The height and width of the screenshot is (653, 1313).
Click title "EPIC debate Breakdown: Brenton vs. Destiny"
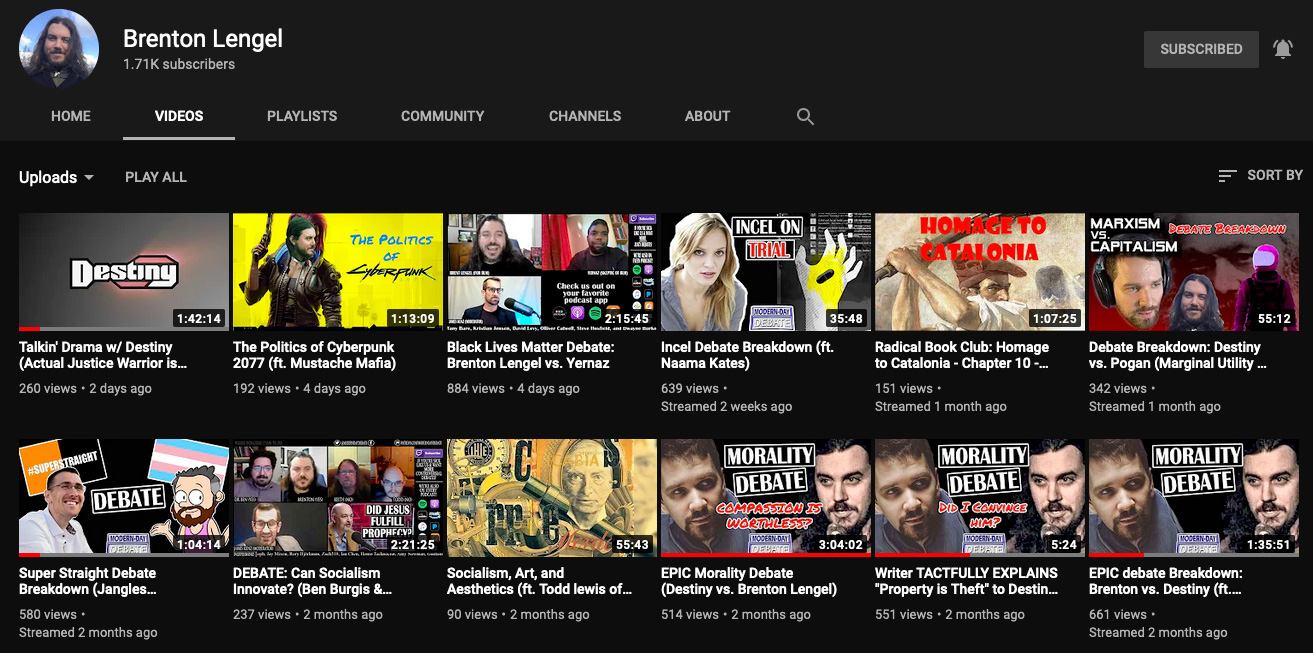(x=1166, y=581)
